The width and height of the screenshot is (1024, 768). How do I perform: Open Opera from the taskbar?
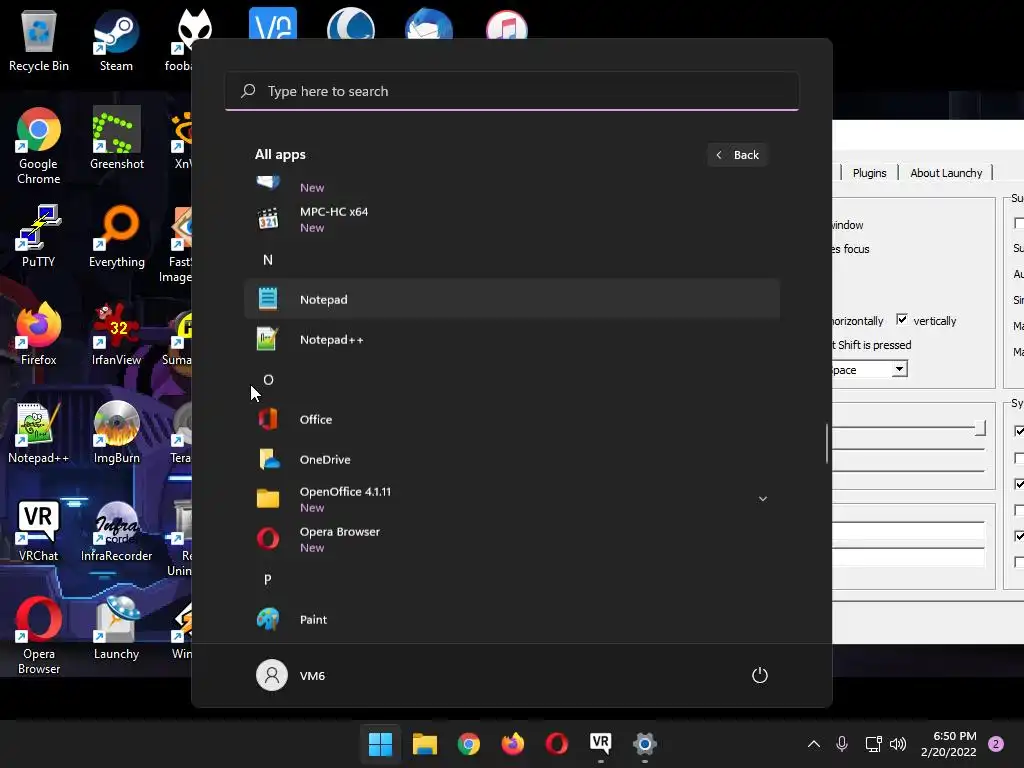click(x=556, y=743)
